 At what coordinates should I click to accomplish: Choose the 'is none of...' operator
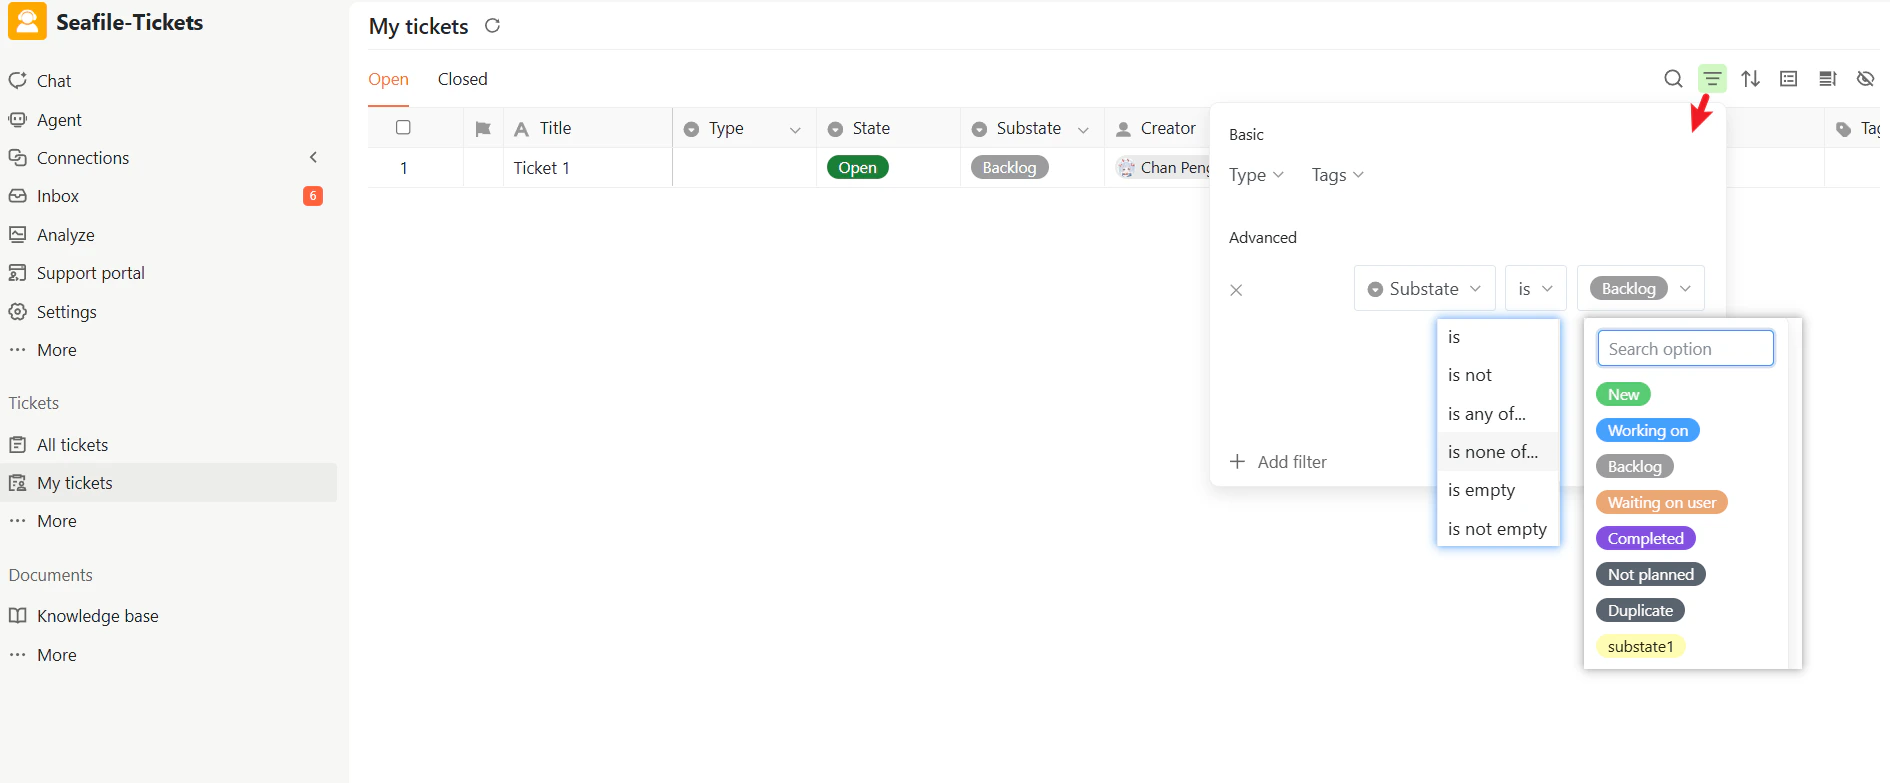pos(1498,452)
